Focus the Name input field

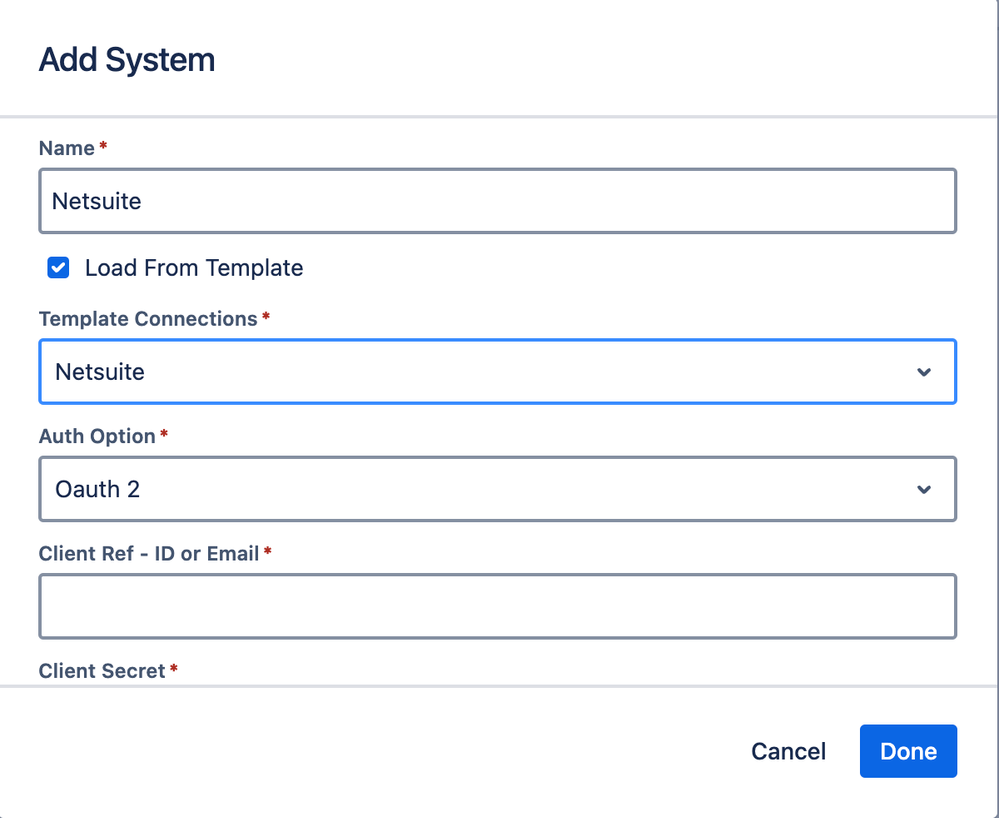pos(497,201)
